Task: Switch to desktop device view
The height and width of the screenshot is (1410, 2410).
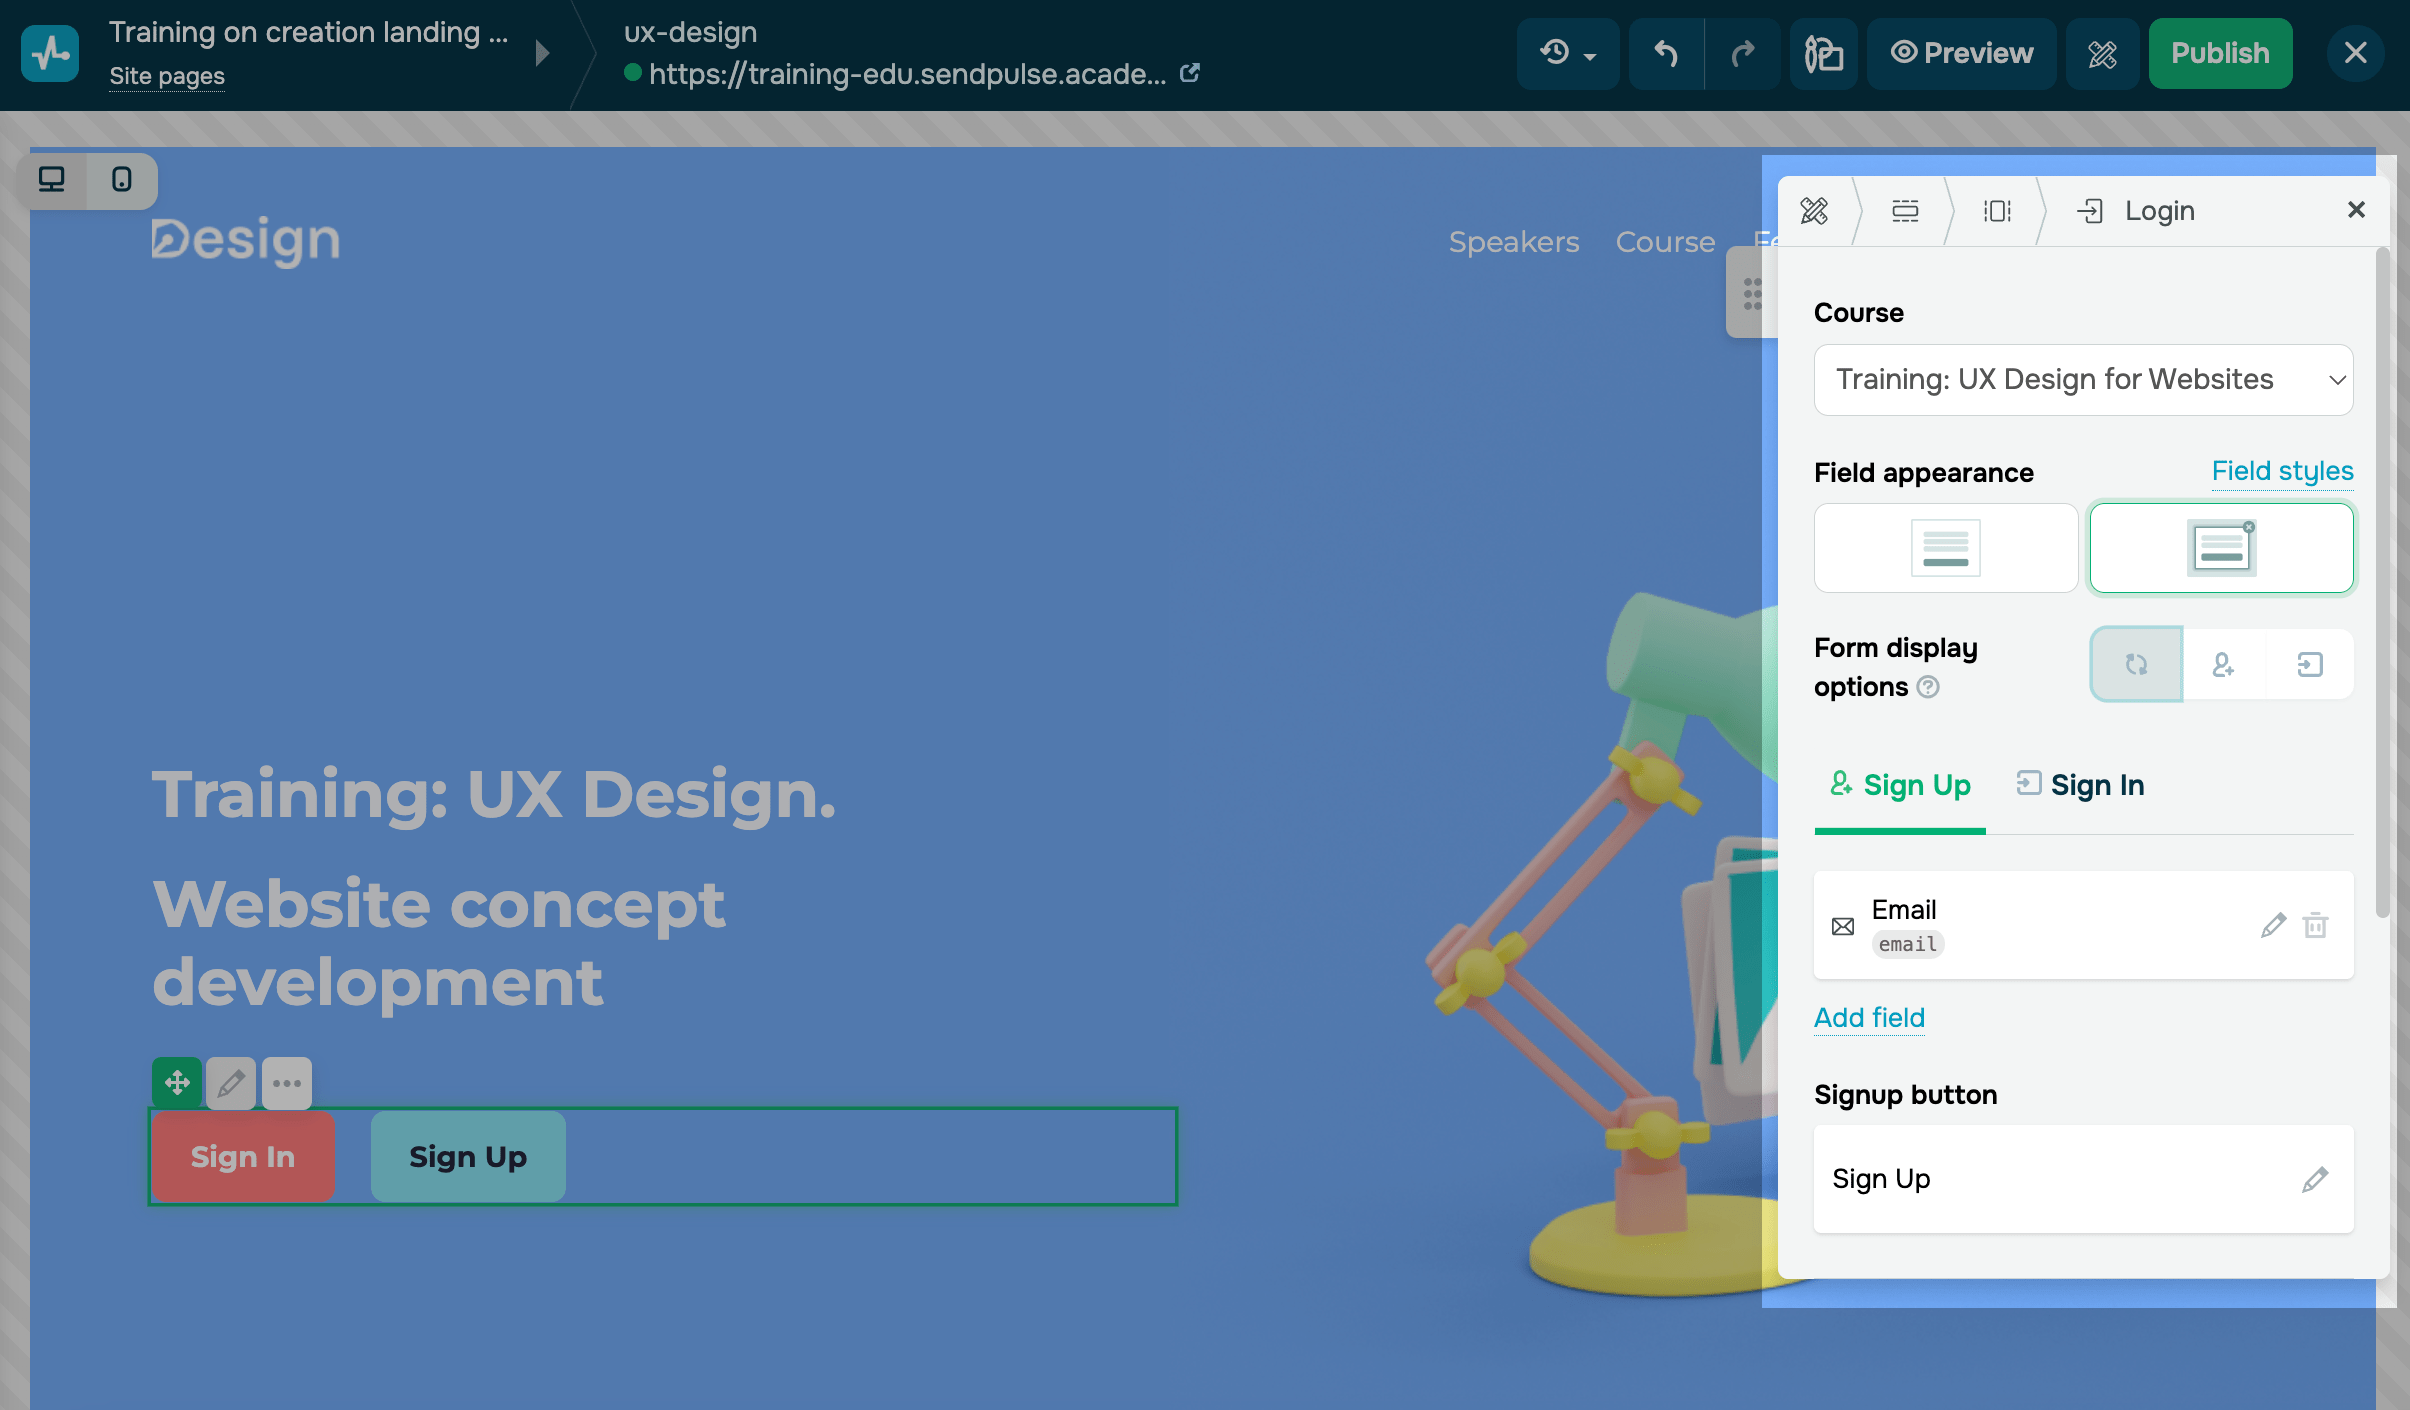Action: pos(52,180)
